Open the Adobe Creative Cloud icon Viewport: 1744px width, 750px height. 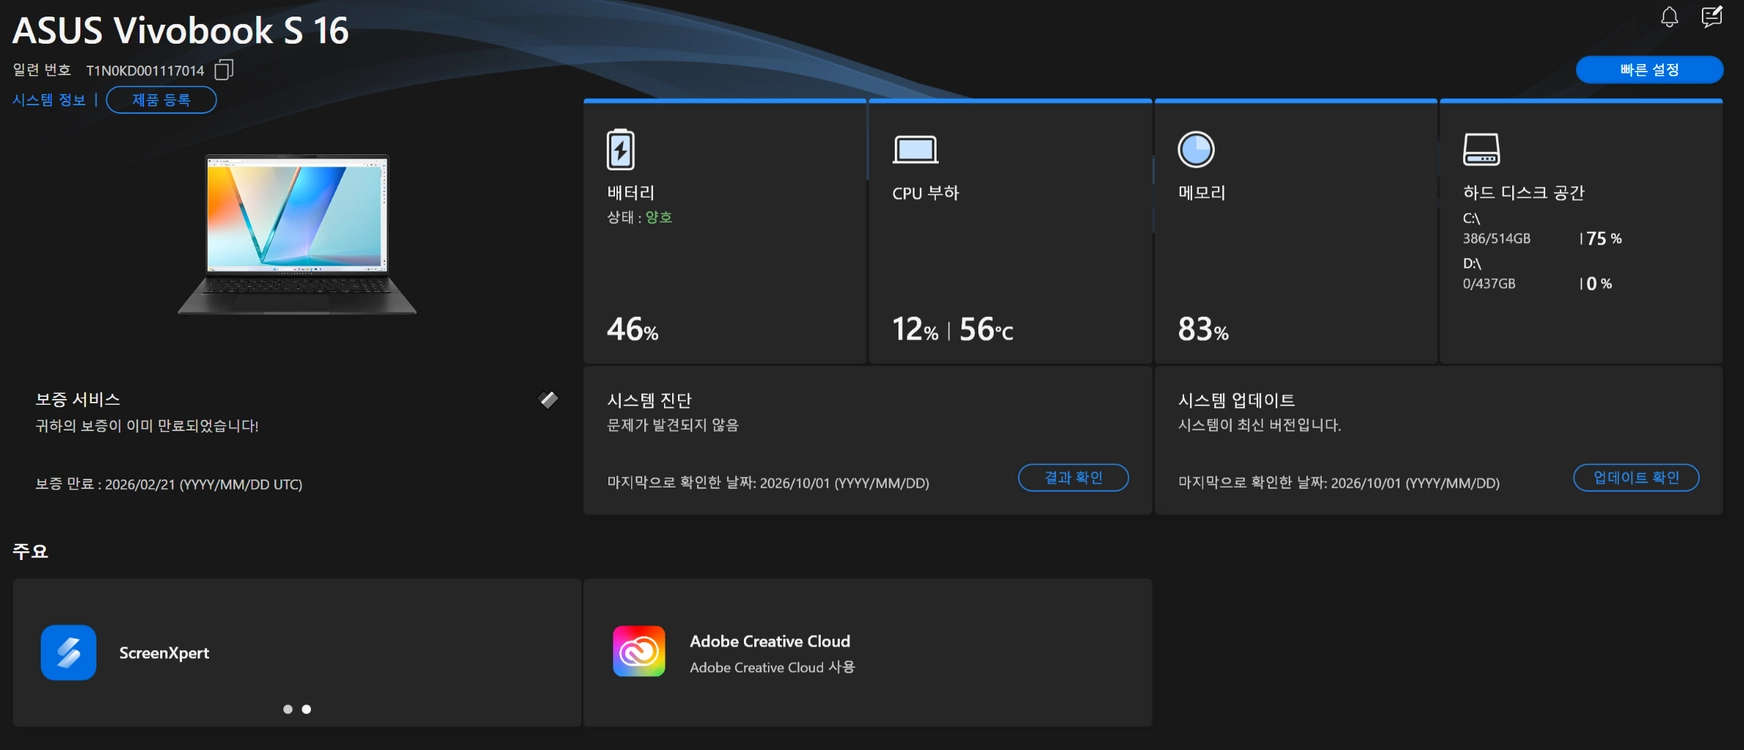pyautogui.click(x=639, y=652)
